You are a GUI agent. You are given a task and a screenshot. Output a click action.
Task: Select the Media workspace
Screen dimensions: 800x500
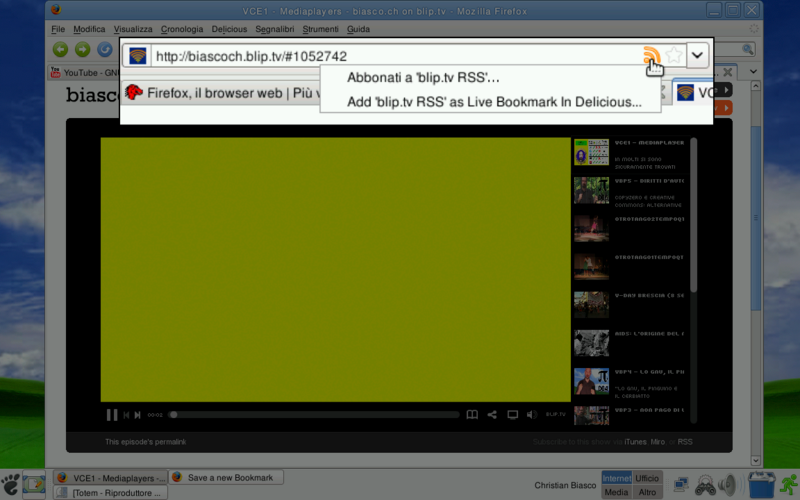616,492
